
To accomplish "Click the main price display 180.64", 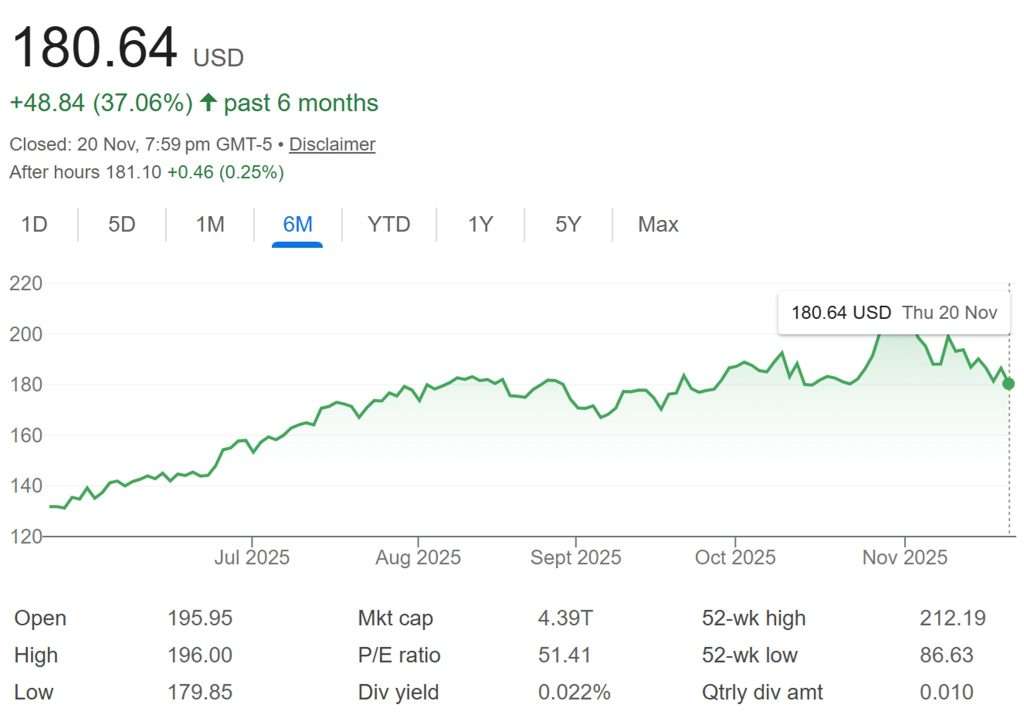I will tap(95, 45).
